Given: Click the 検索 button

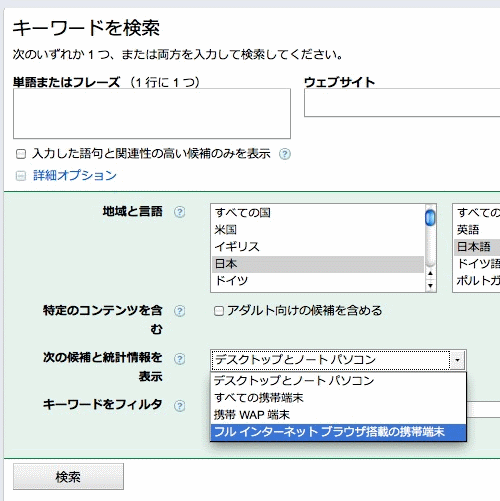Looking at the screenshot, I should [68, 477].
